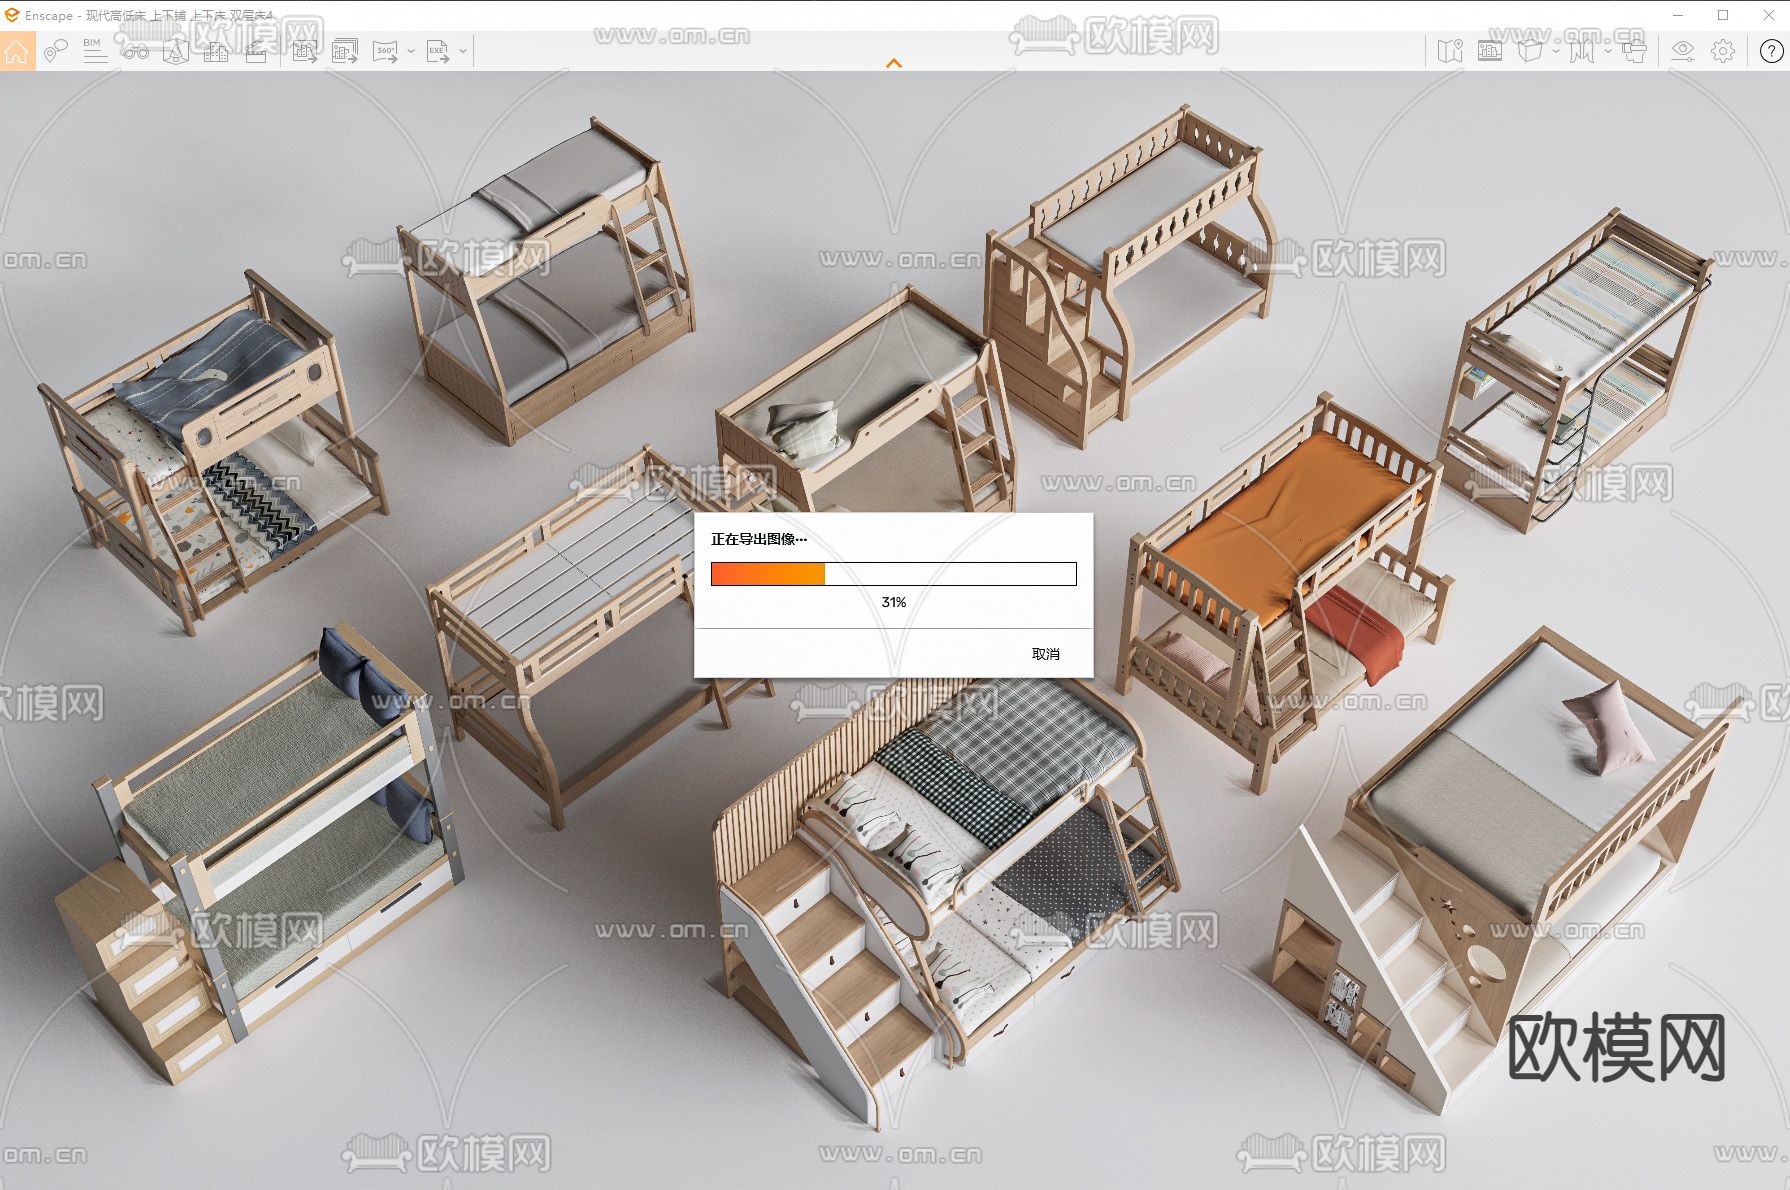Click the open-book navigation icon

click(x=1582, y=51)
